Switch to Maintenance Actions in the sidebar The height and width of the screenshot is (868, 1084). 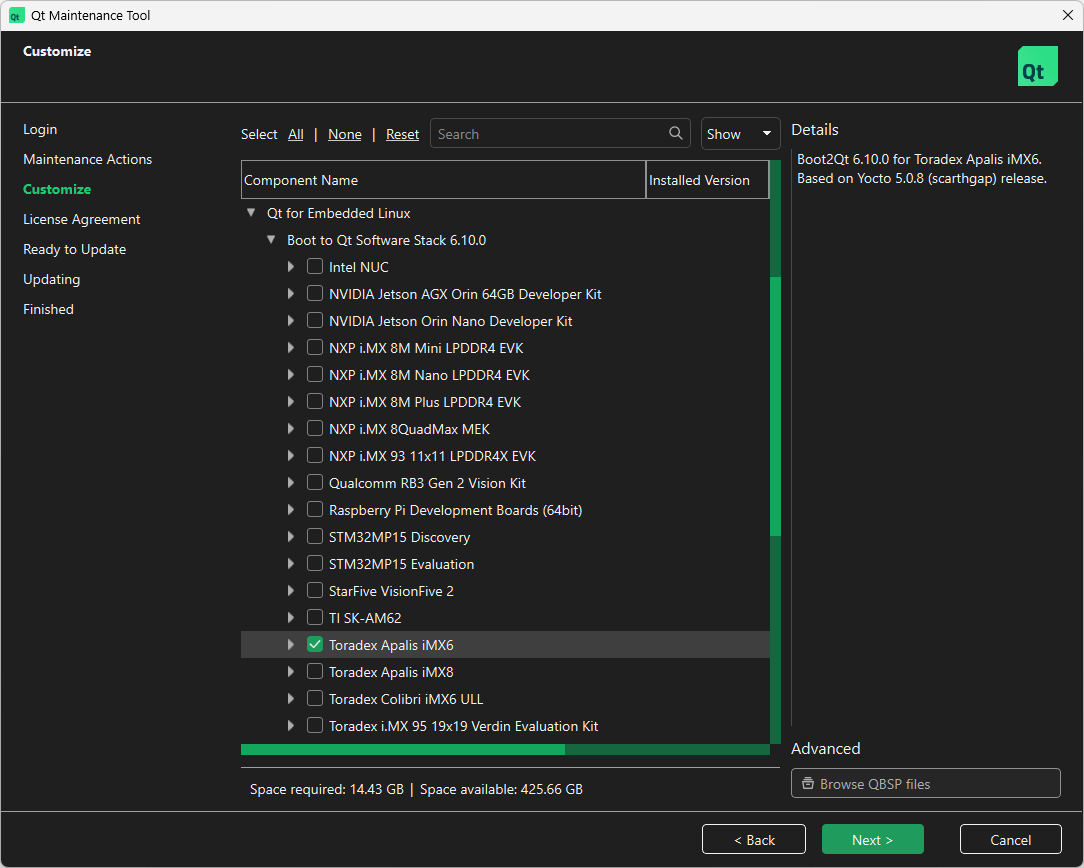pyautogui.click(x=87, y=159)
